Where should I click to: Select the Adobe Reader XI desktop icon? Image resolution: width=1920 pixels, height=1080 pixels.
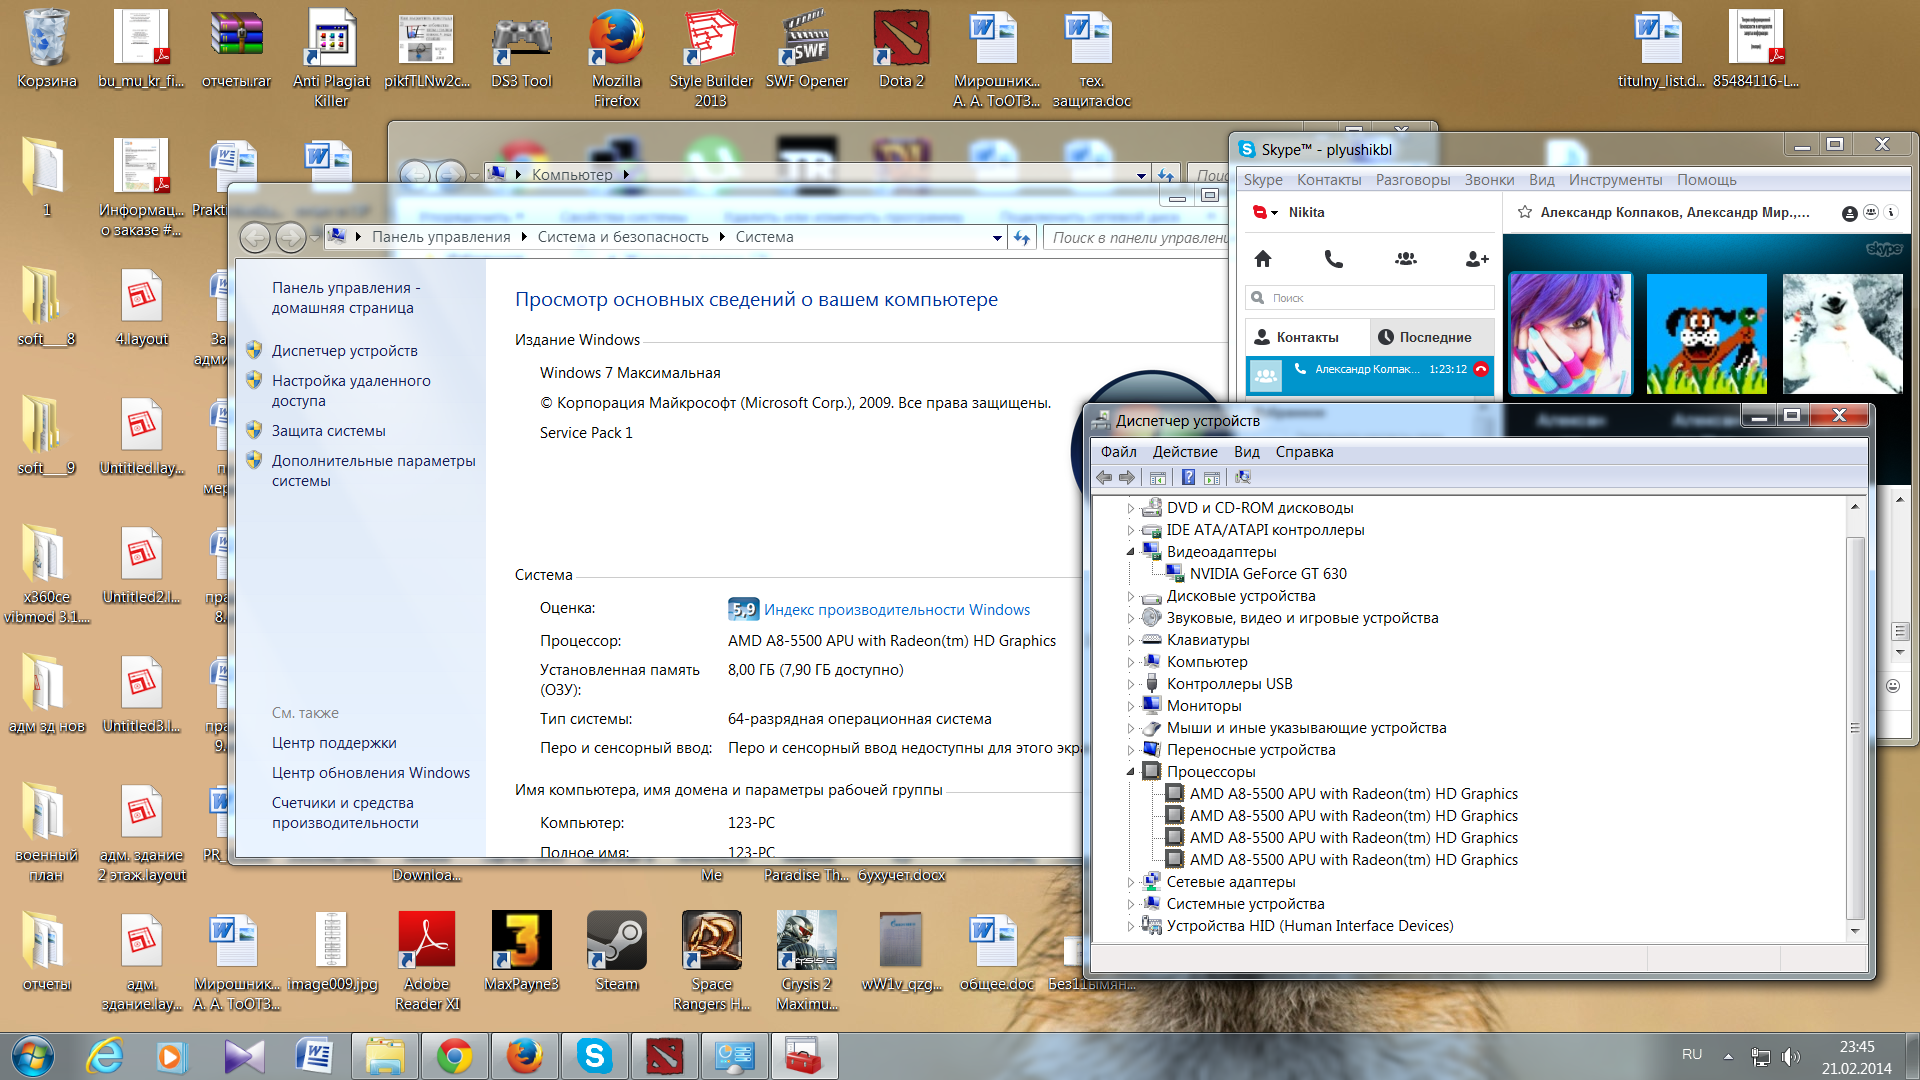tap(427, 962)
